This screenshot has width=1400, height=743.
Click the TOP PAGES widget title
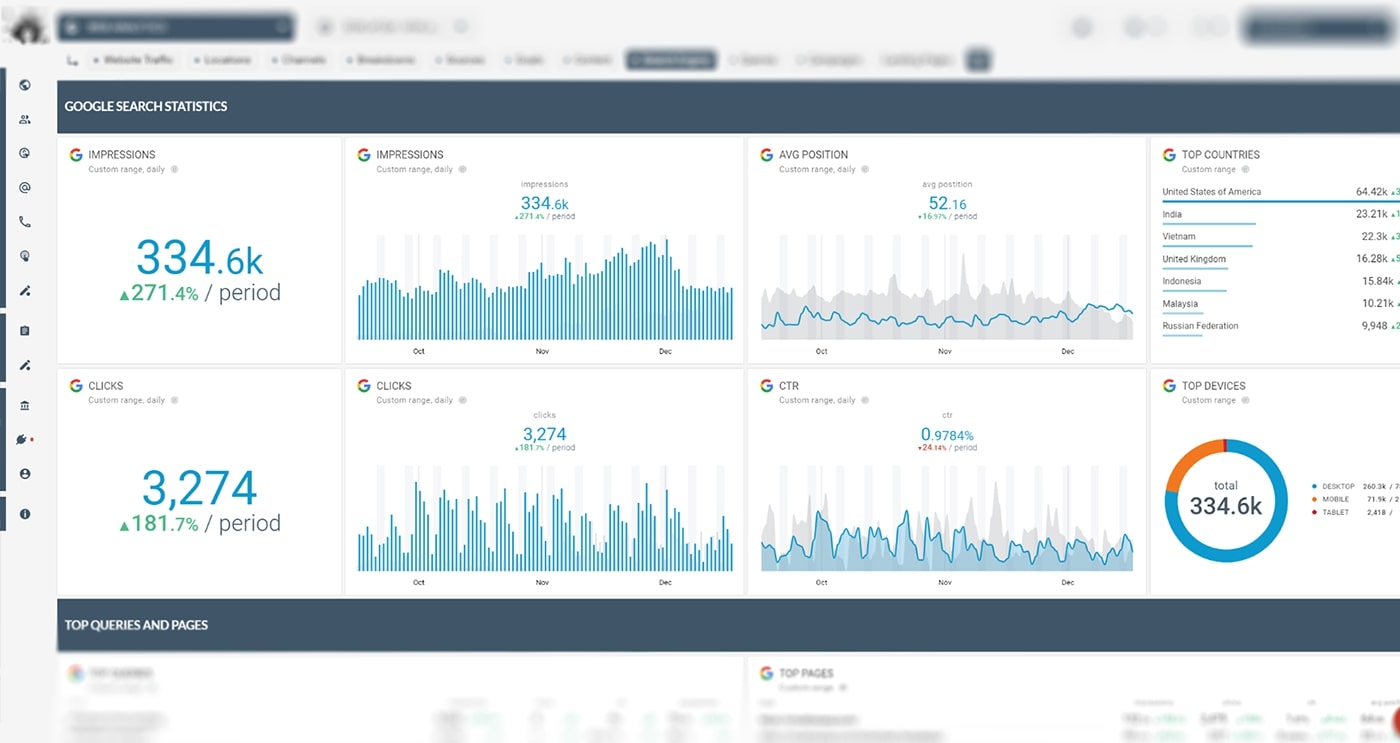pos(806,674)
